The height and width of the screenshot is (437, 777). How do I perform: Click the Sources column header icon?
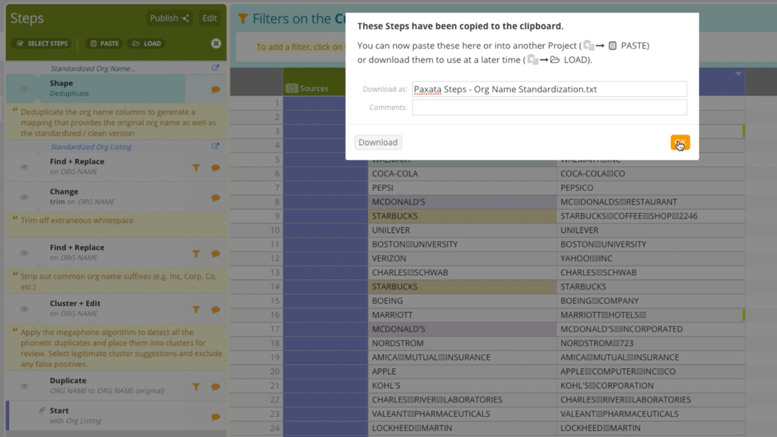(292, 88)
